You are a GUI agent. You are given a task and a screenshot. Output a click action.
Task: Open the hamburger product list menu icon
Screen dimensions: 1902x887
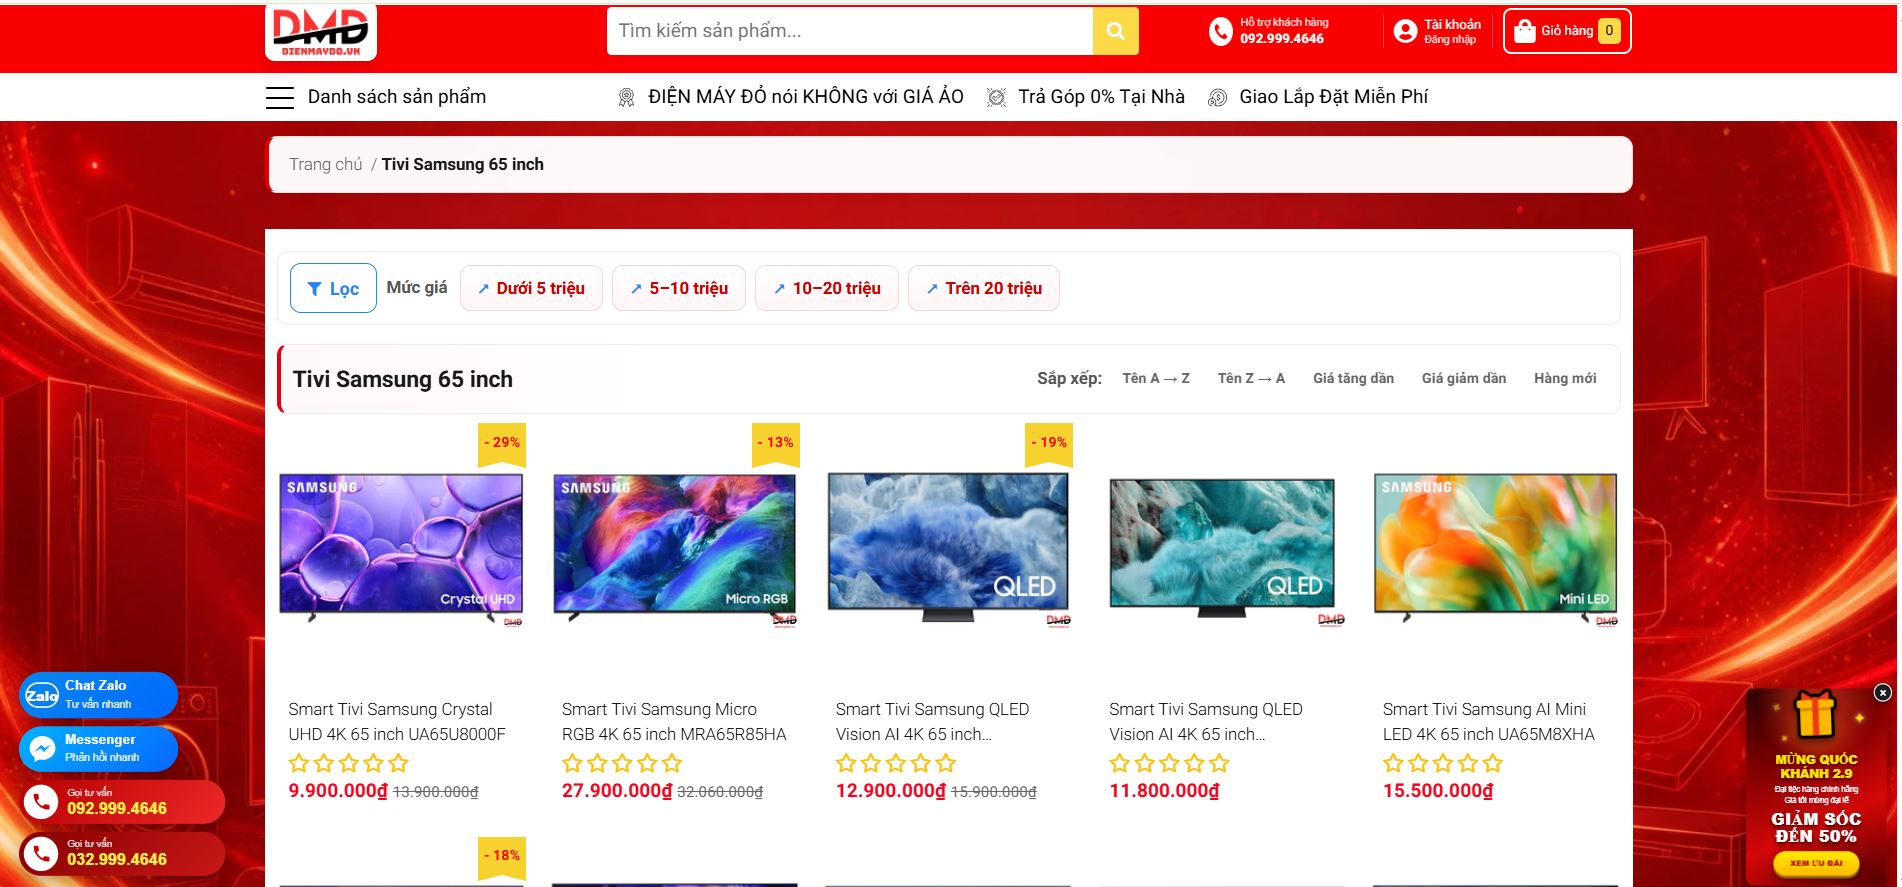coord(280,97)
